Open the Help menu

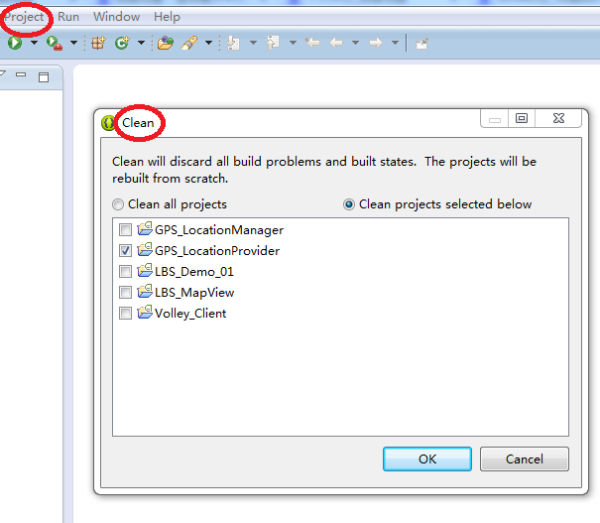tap(167, 17)
